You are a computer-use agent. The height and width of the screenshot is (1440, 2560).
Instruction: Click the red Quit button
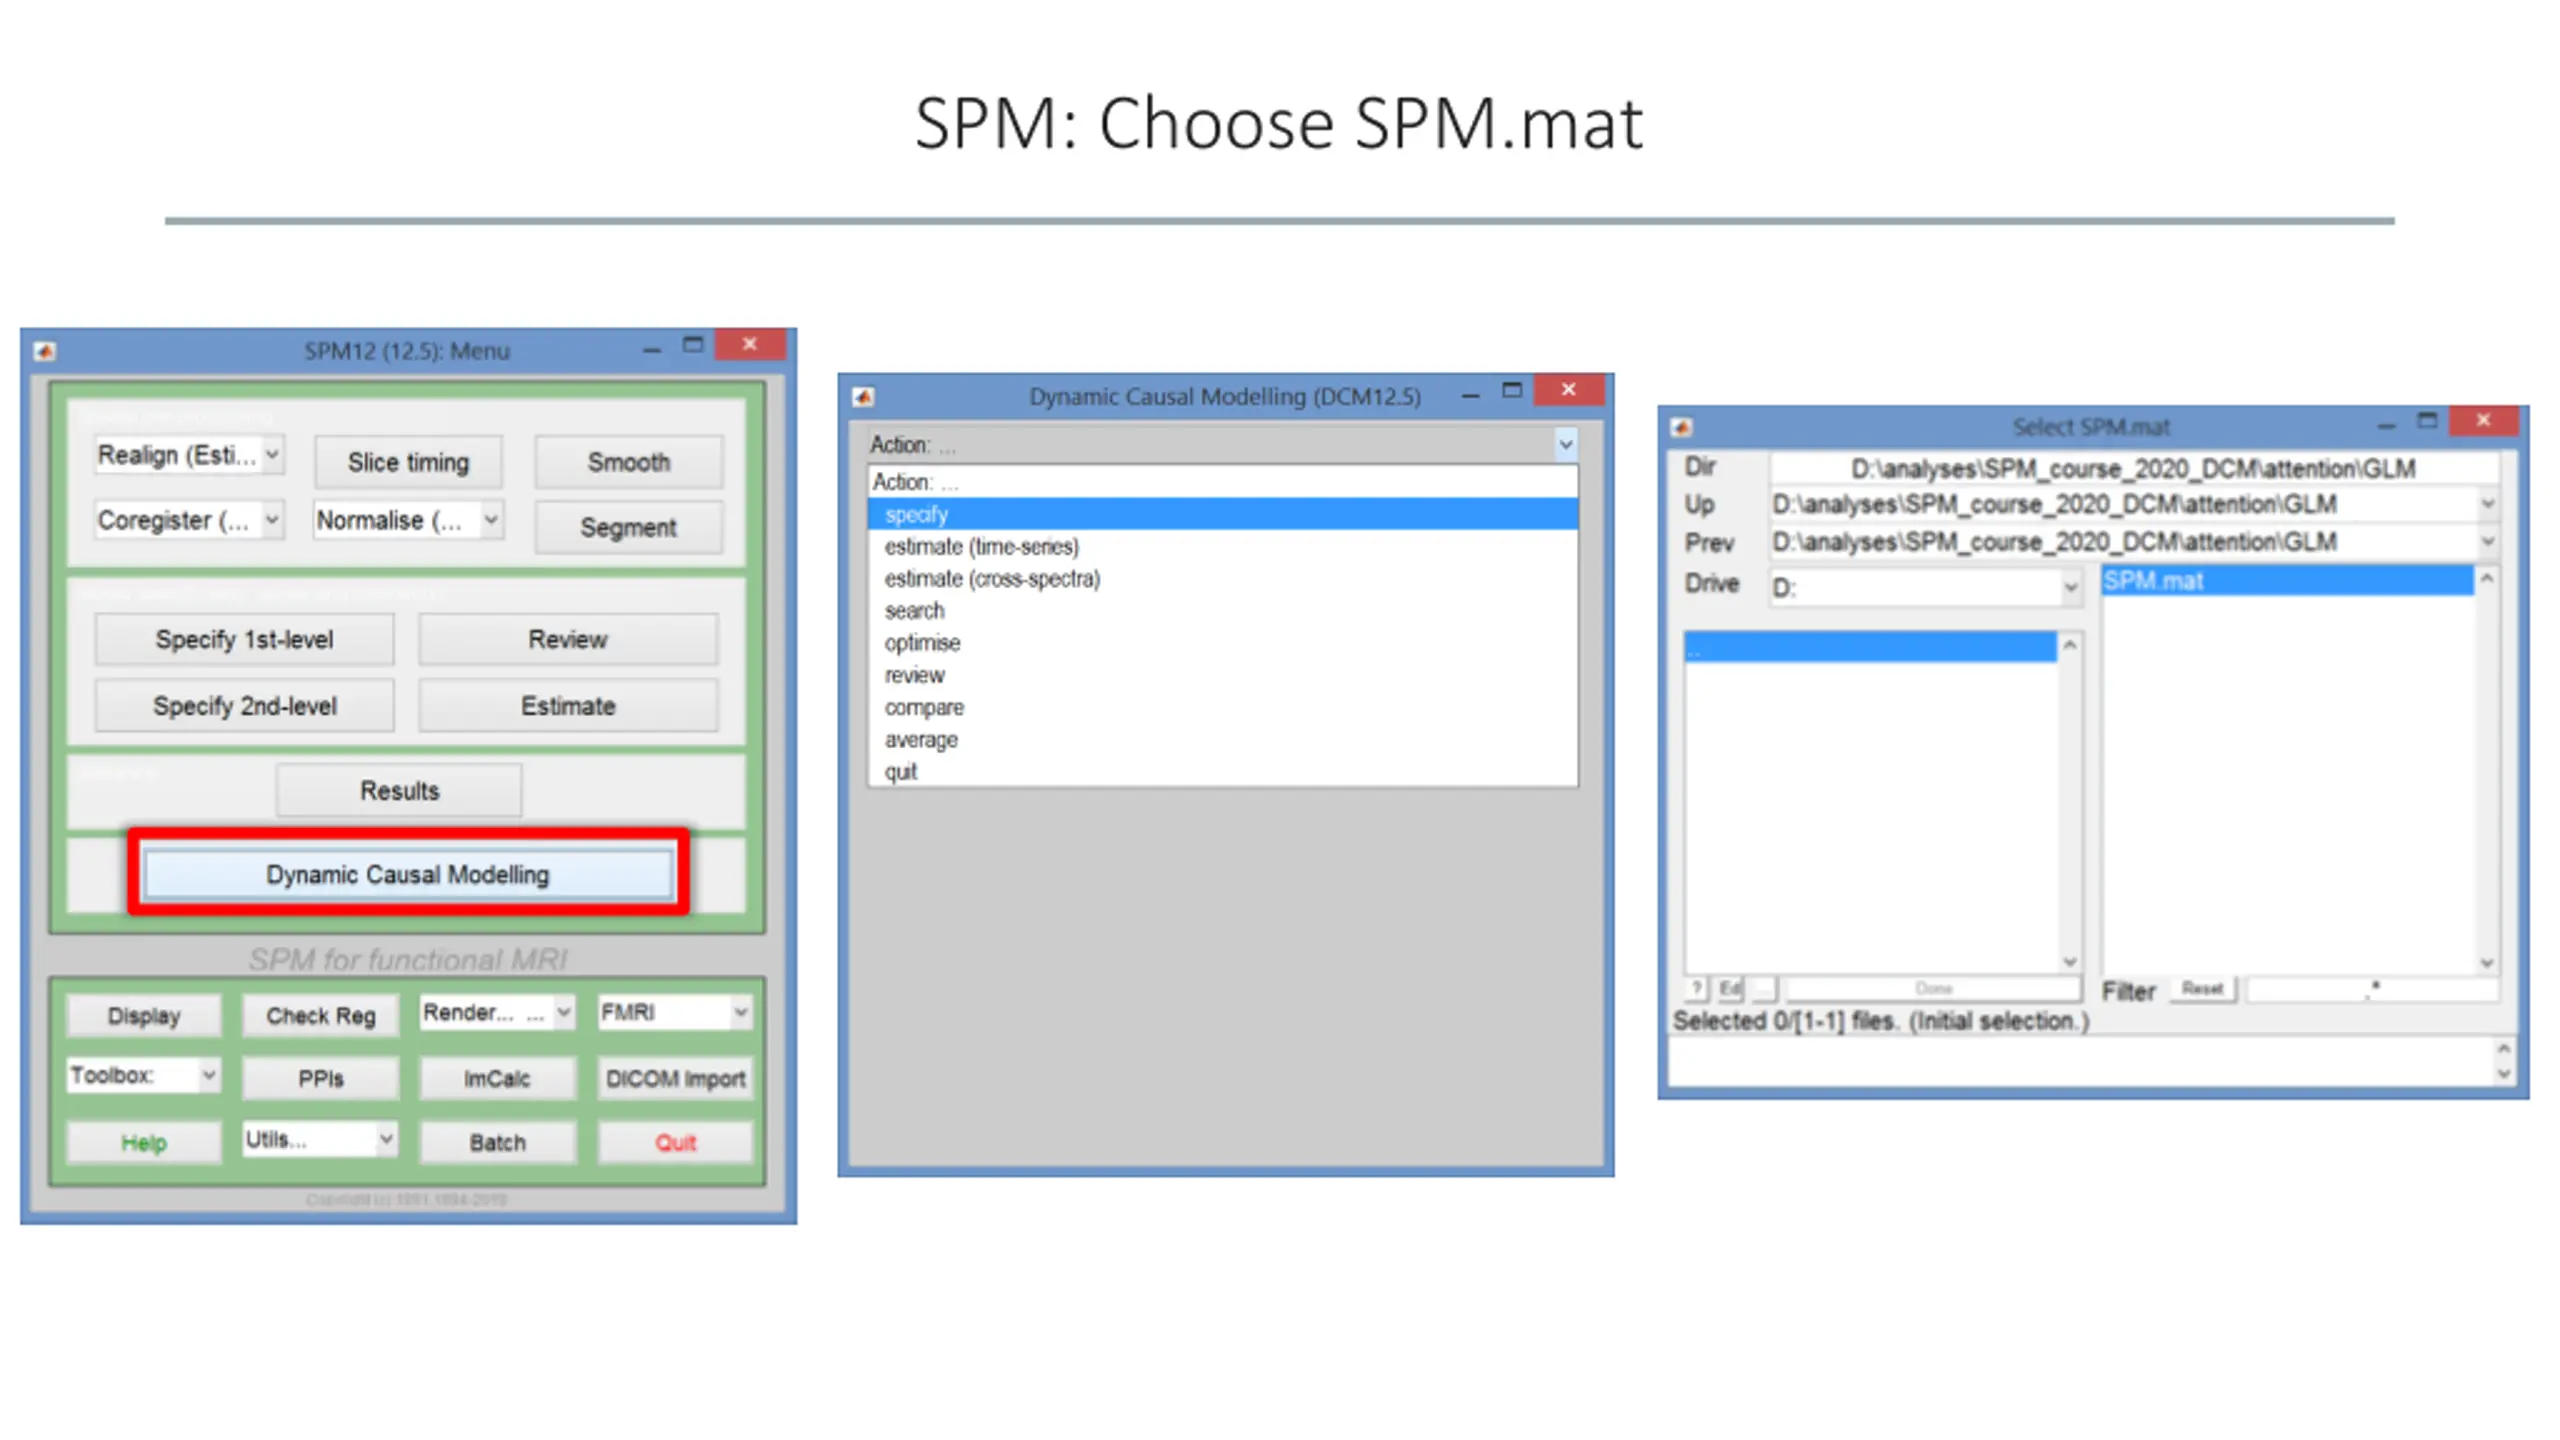click(675, 1142)
